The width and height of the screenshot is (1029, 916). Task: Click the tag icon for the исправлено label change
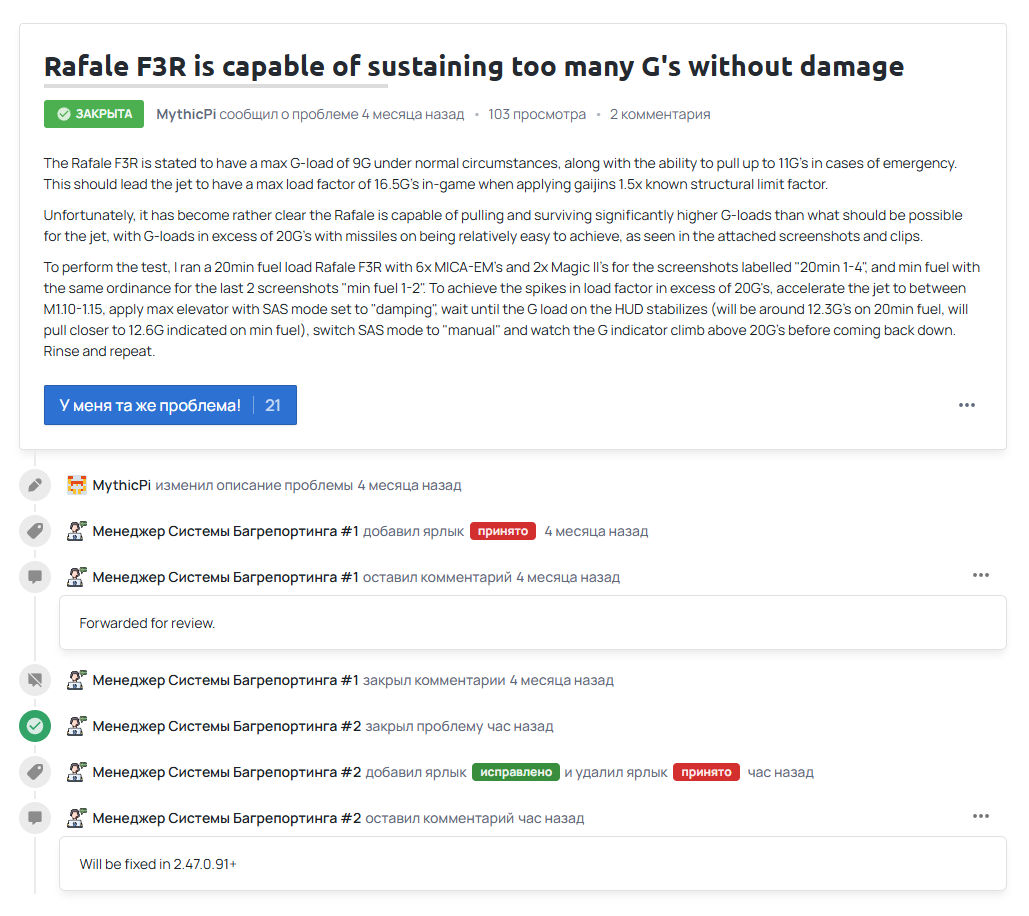[x=35, y=772]
